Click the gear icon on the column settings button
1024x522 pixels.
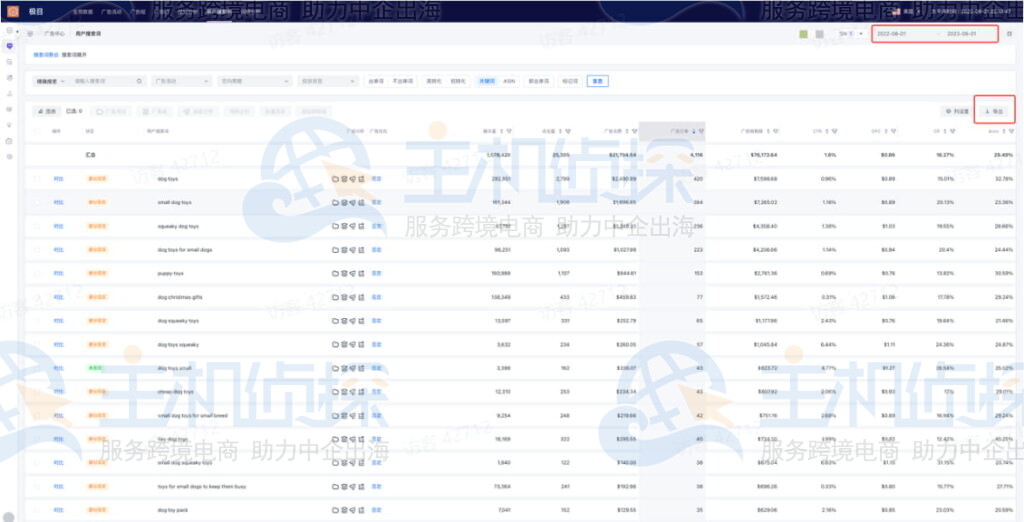pos(948,112)
